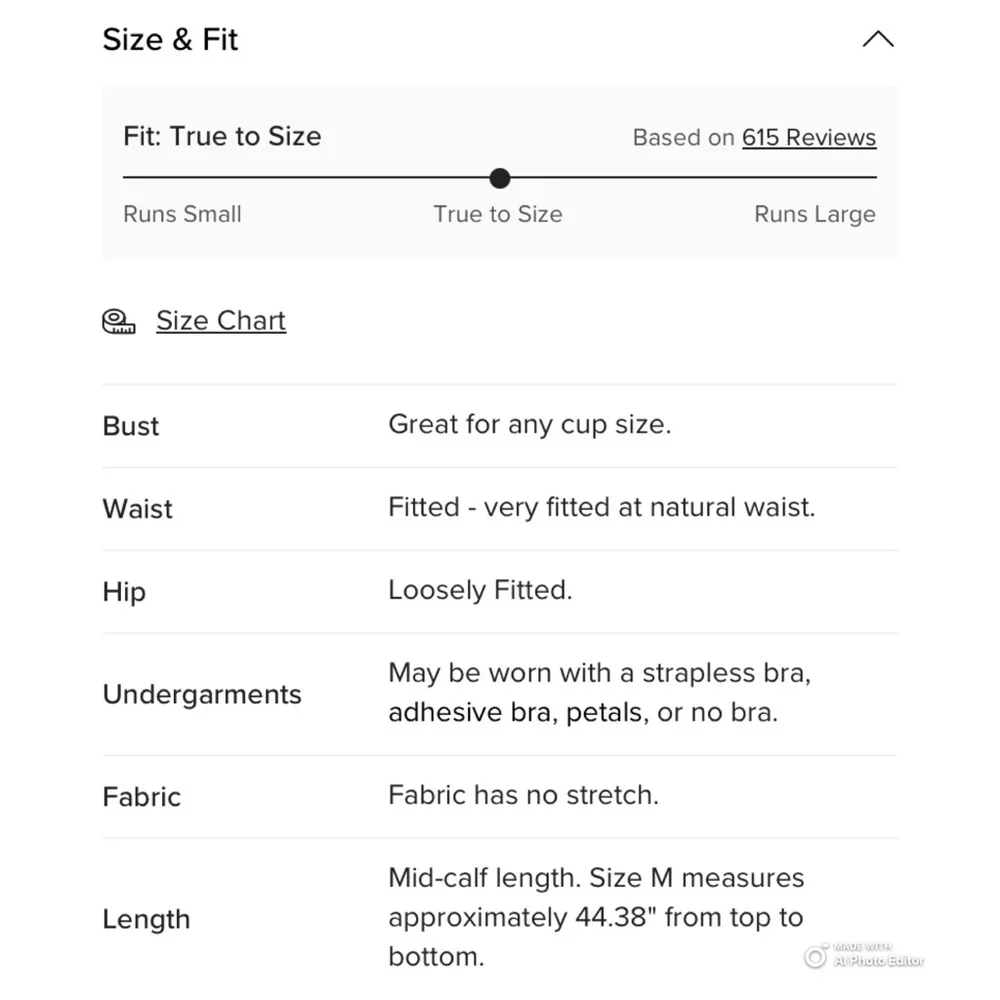
Task: Select the Length row label
Action: [146, 919]
